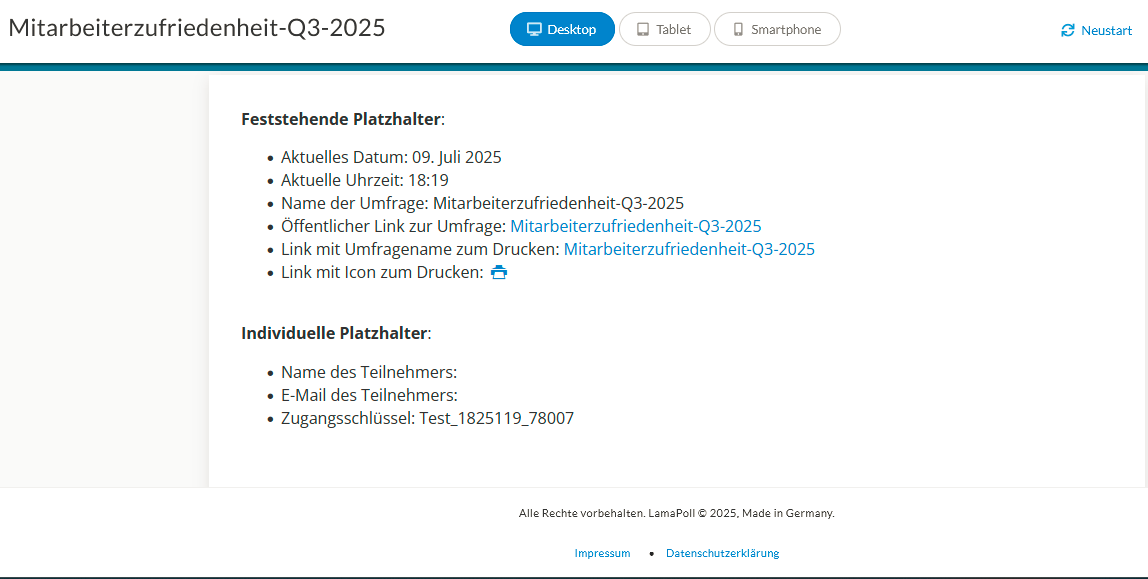Switch to the Tablet preview

665,30
